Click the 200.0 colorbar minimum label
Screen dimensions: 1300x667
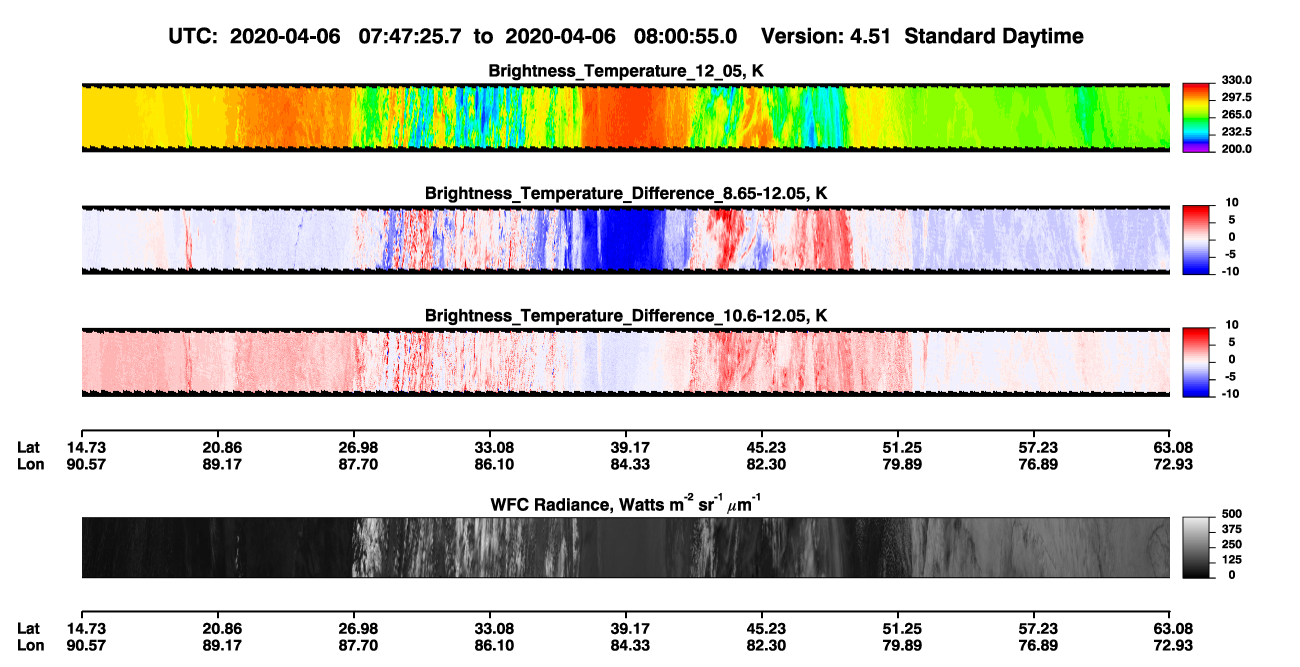point(1237,149)
